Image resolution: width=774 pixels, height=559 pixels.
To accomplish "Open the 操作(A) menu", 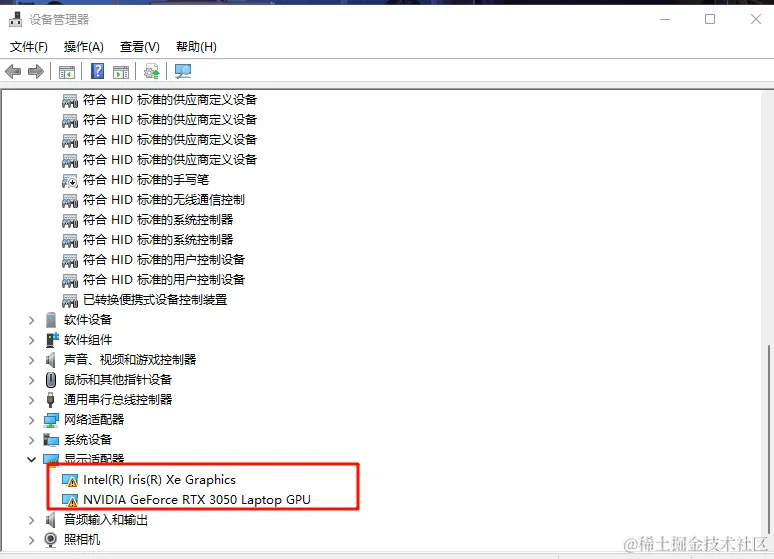I will (x=83, y=47).
